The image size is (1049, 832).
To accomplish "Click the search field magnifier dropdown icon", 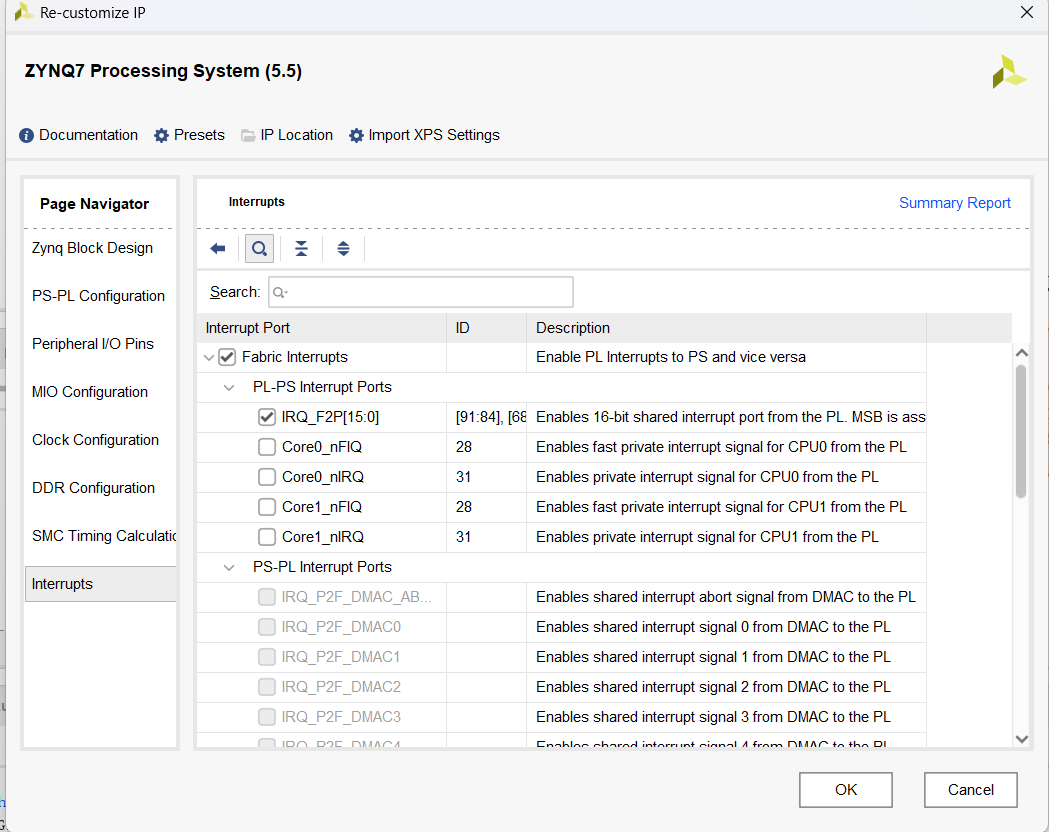I will (x=280, y=292).
